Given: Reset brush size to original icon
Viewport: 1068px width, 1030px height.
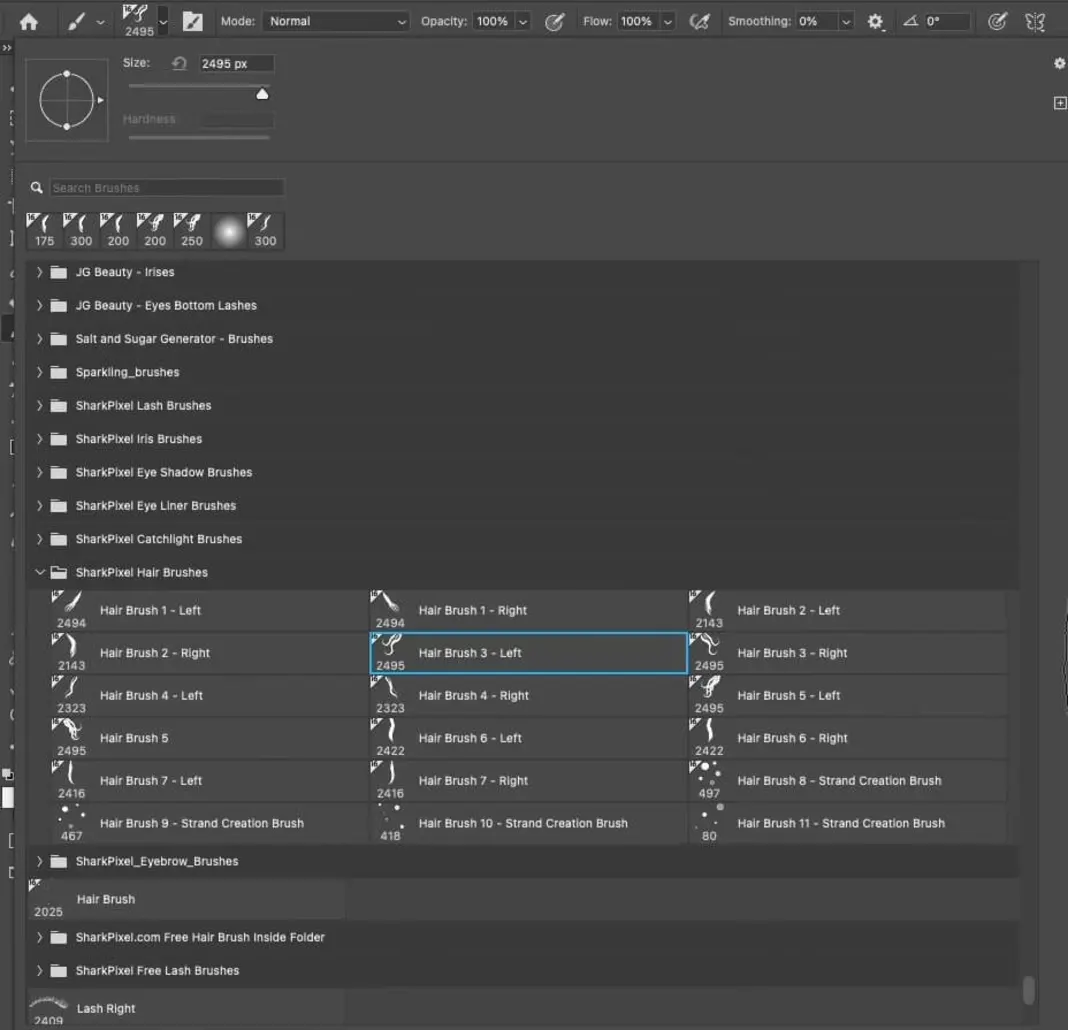Looking at the screenshot, I should [x=180, y=63].
